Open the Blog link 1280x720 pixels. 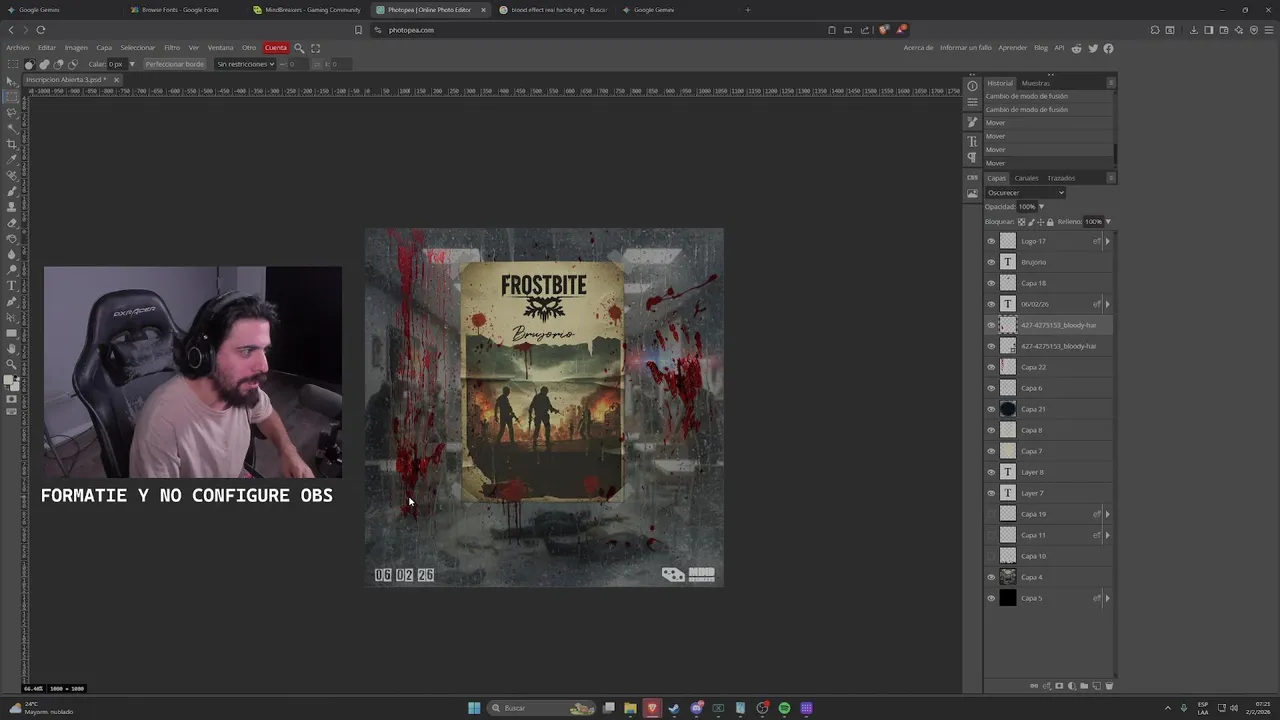(1041, 48)
